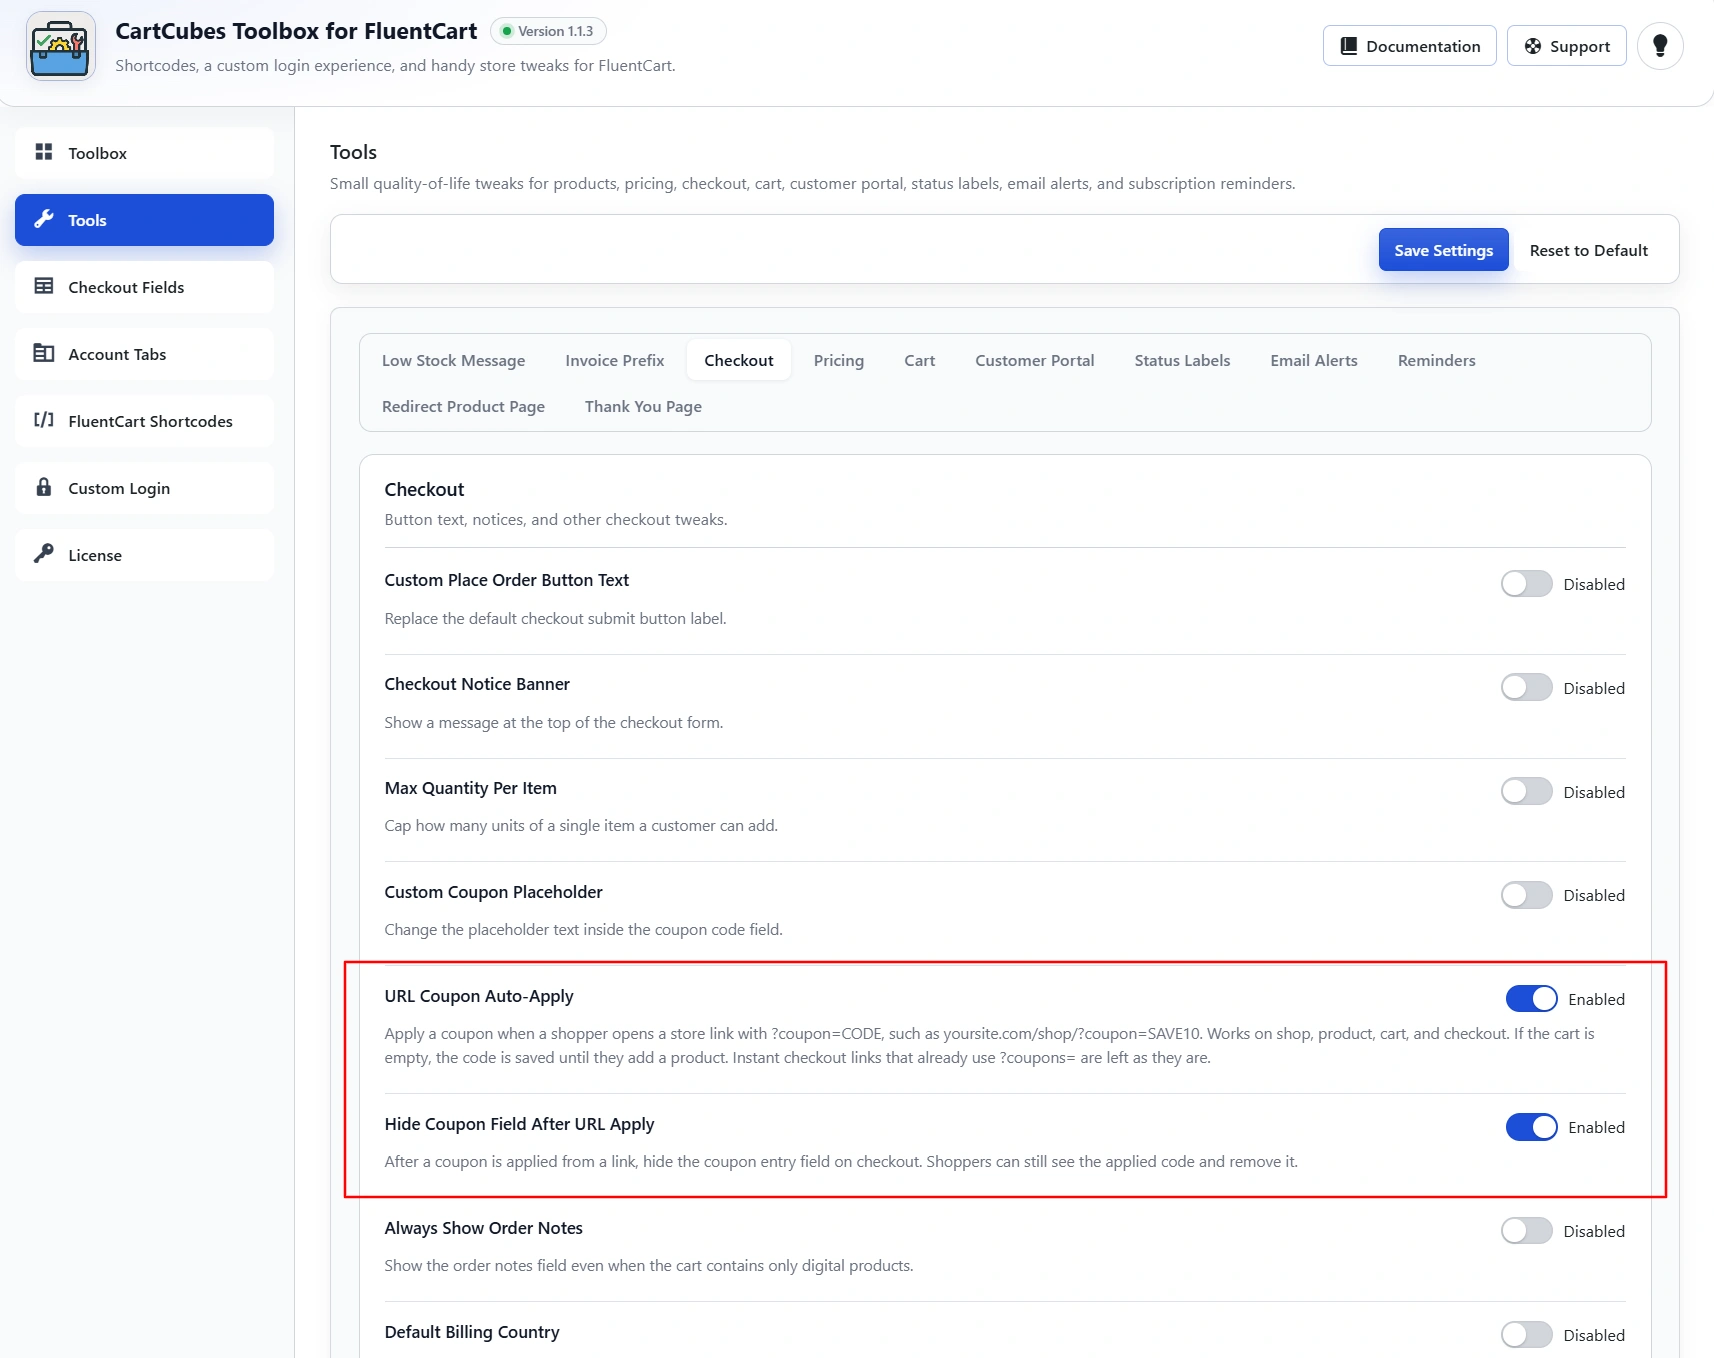1714x1358 pixels.
Task: Toggle Default Billing Country switch
Action: (1526, 1335)
